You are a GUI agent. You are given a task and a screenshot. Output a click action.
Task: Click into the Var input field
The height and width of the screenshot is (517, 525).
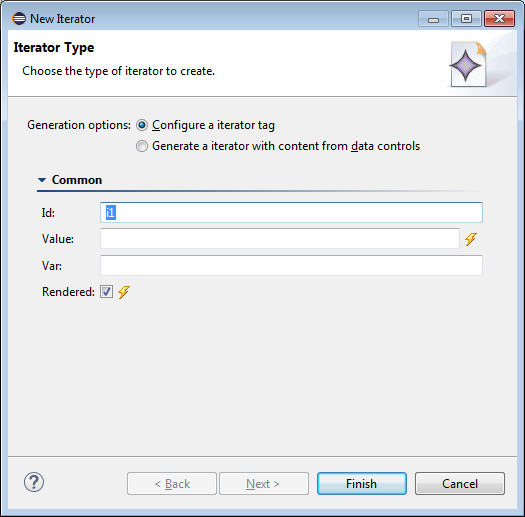pyautogui.click(x=291, y=266)
